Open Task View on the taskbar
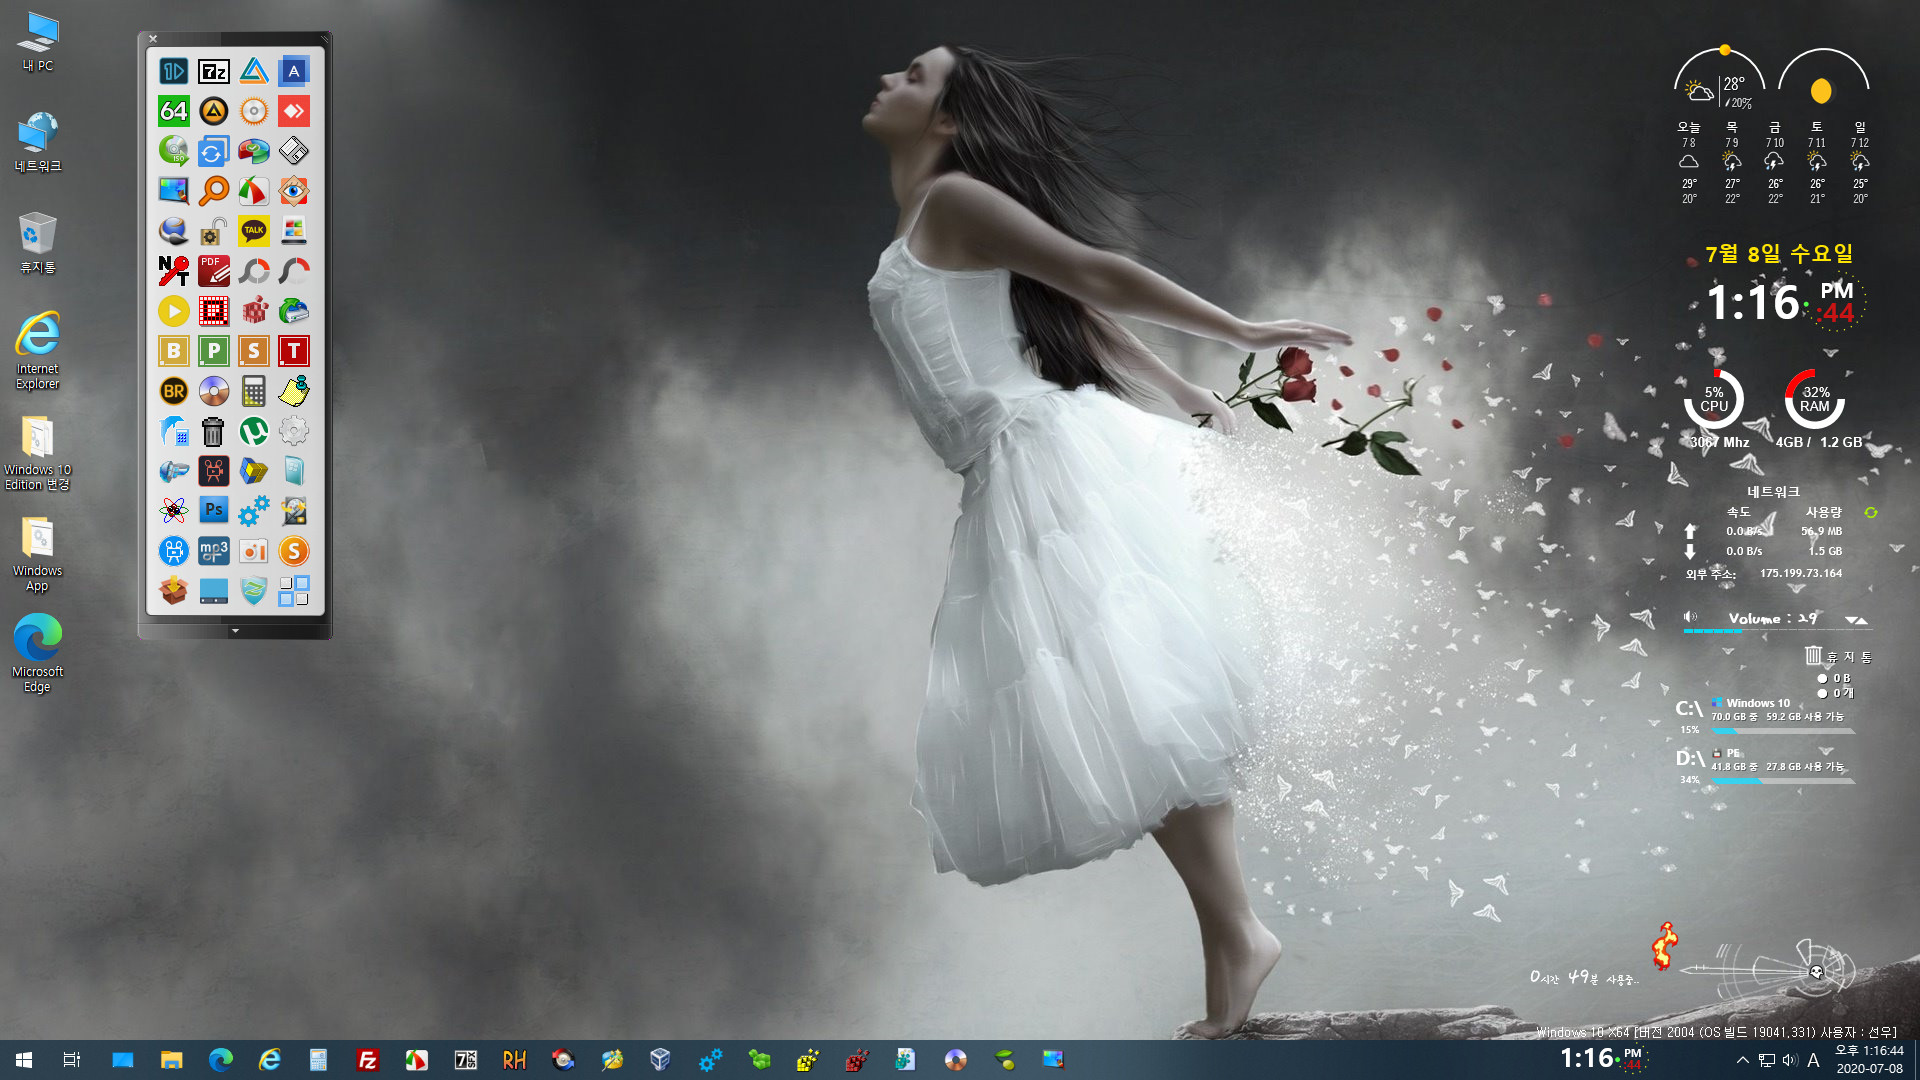 click(x=72, y=1060)
